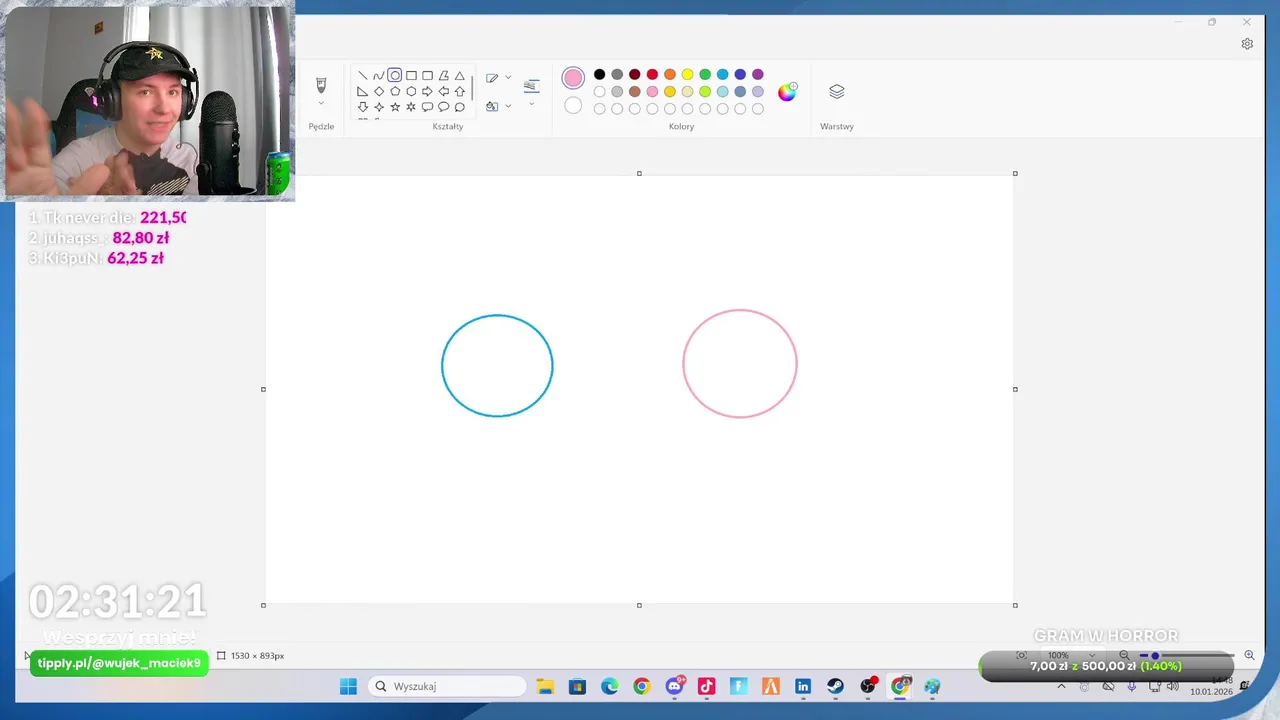
Task: Open TikTok from taskbar
Action: pos(706,686)
